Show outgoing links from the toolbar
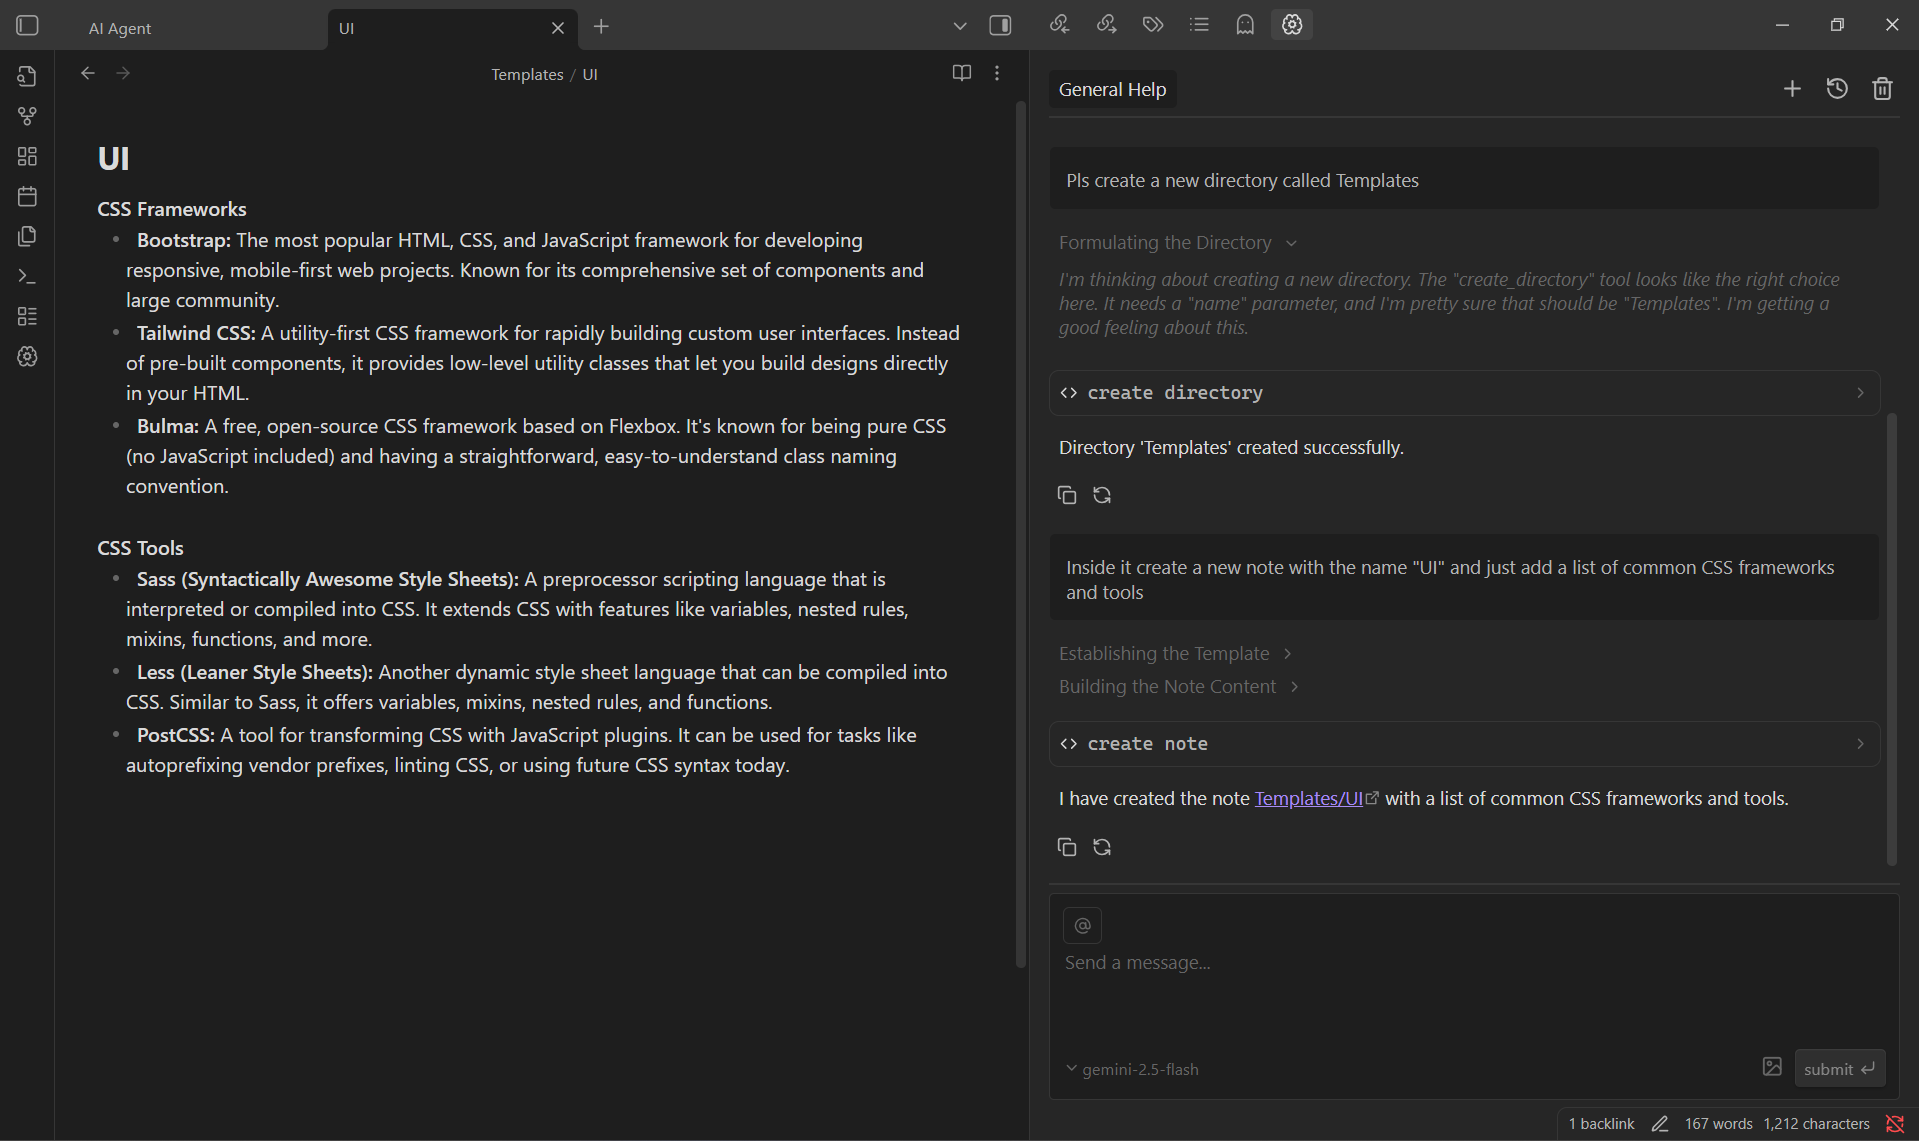The width and height of the screenshot is (1919, 1141). (x=1107, y=24)
